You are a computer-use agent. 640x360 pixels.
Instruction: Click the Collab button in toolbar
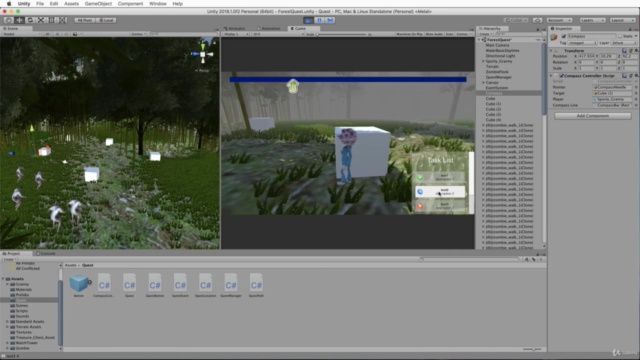516,20
